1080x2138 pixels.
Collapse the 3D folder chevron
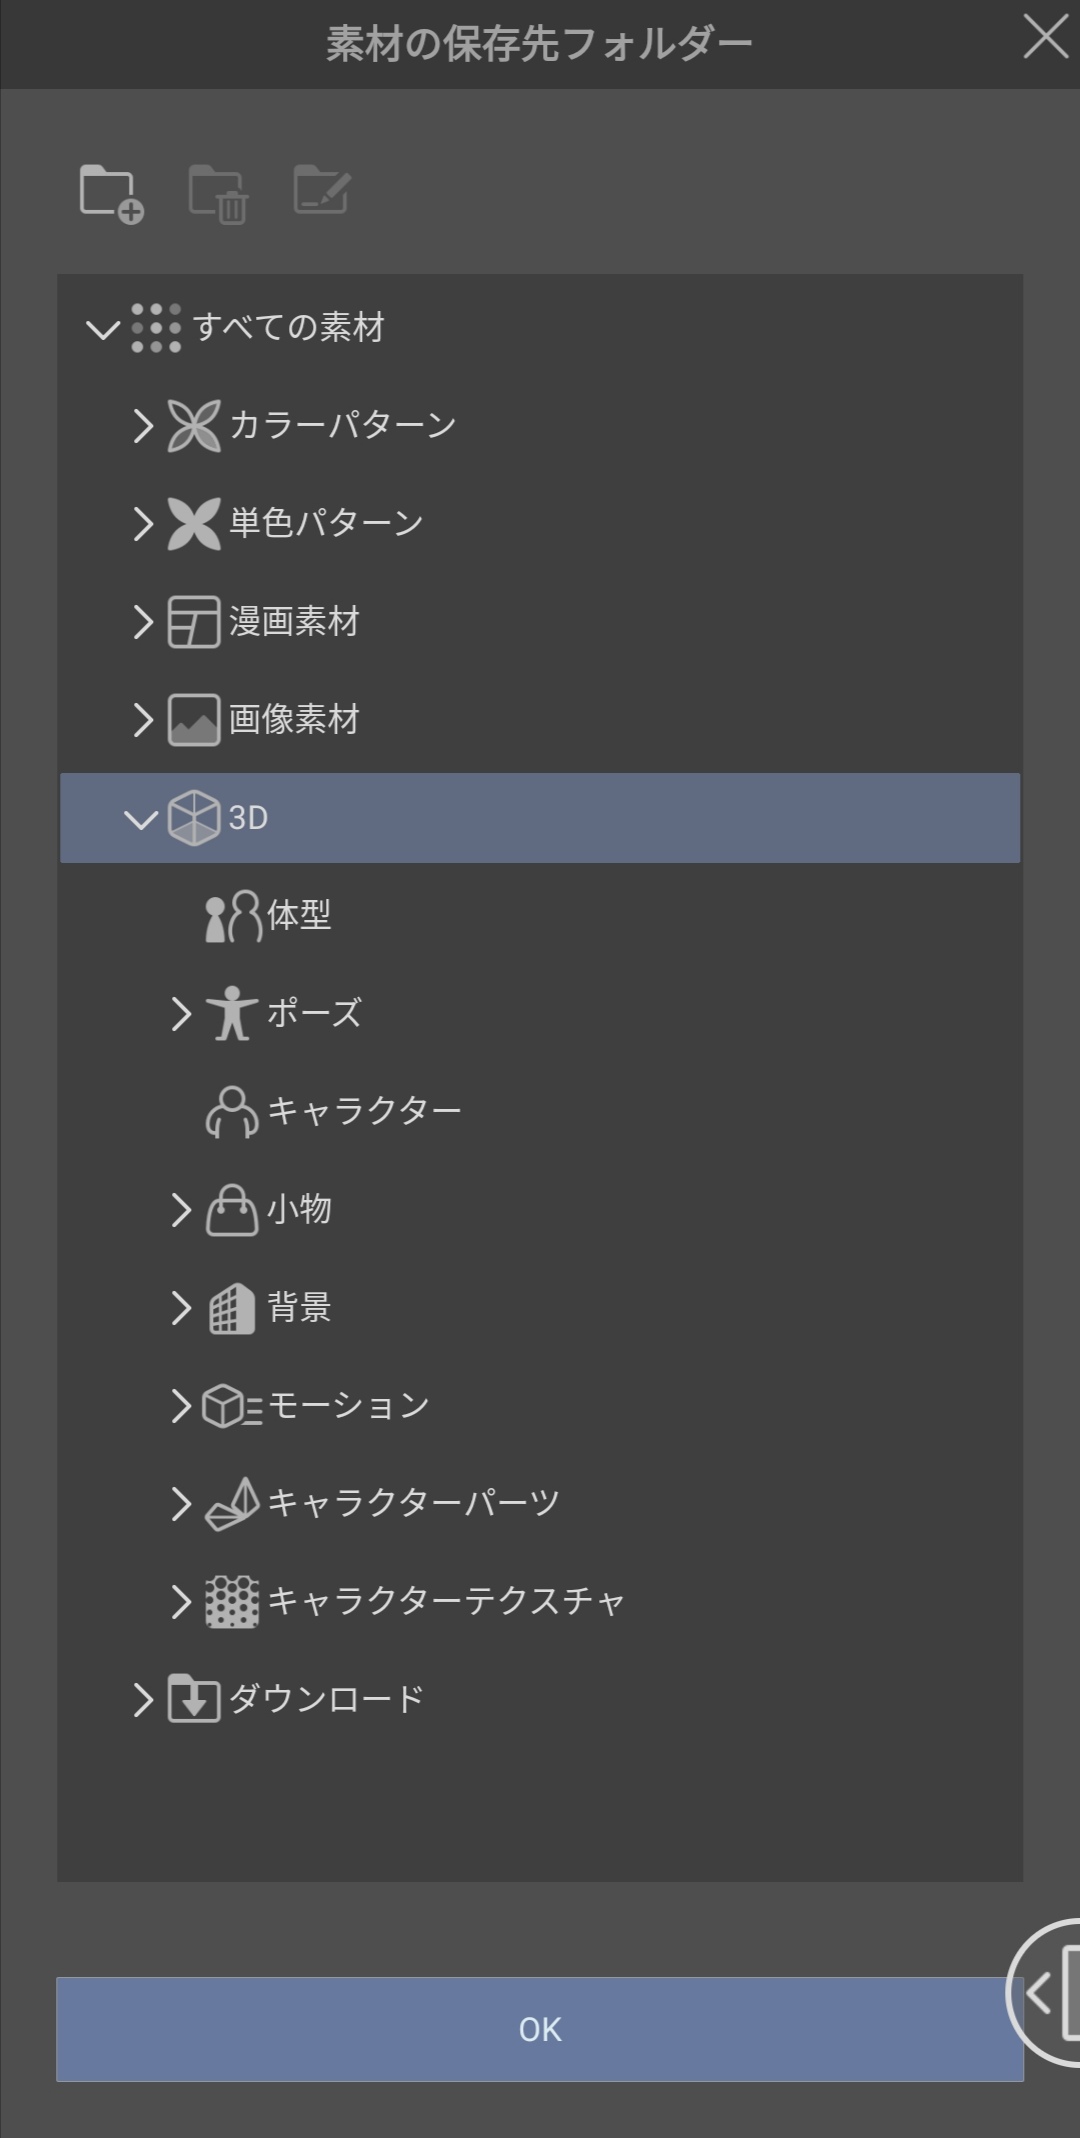(x=141, y=819)
